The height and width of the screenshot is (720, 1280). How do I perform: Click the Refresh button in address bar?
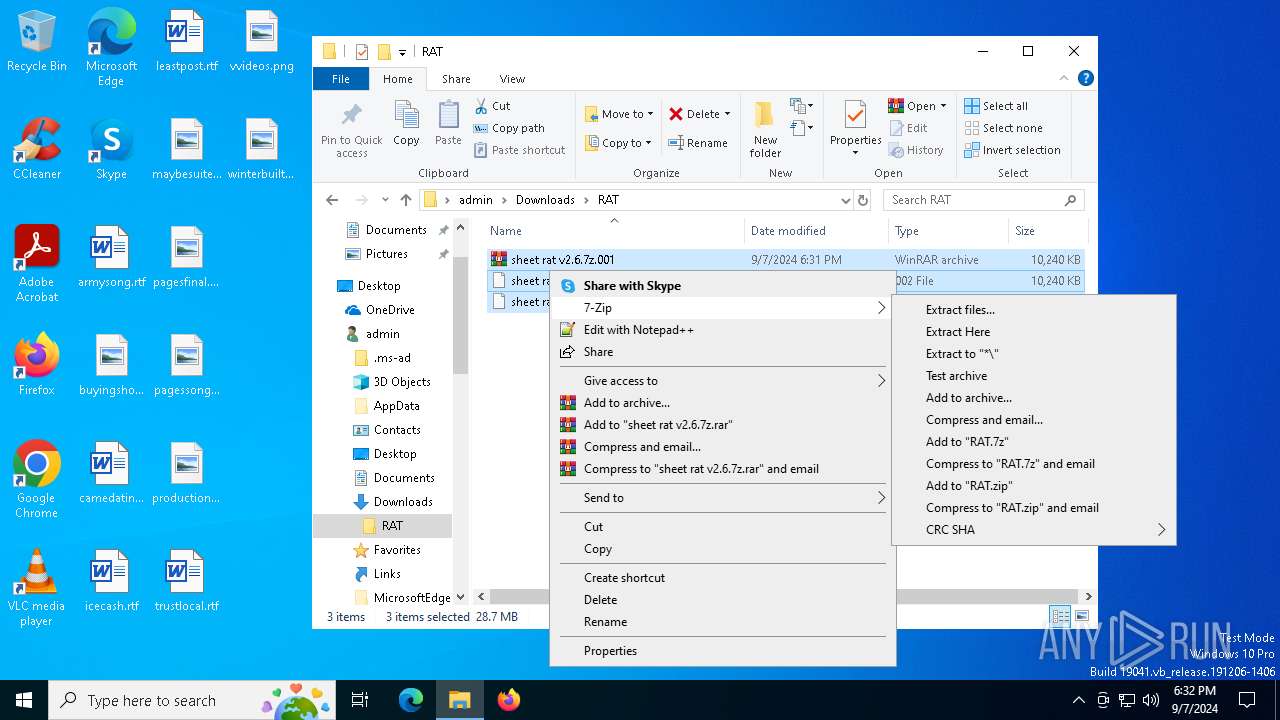(x=863, y=200)
